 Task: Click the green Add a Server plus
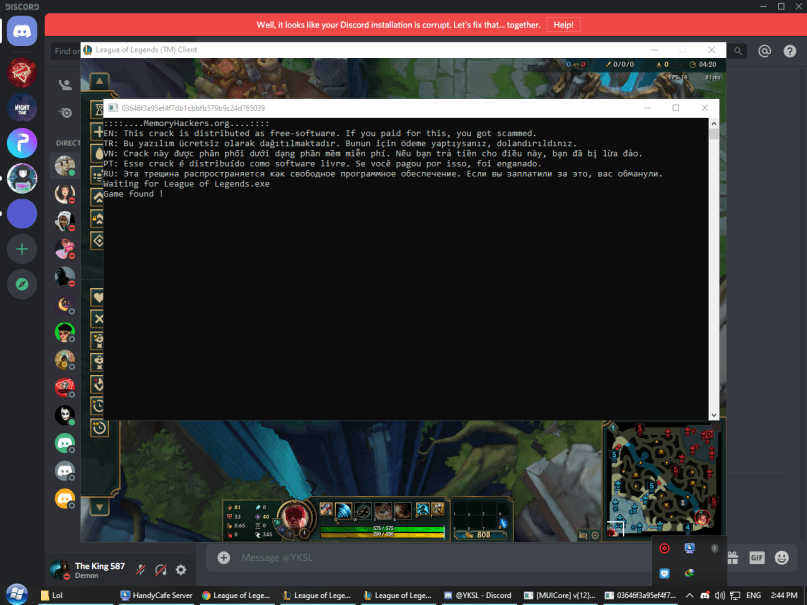point(22,249)
